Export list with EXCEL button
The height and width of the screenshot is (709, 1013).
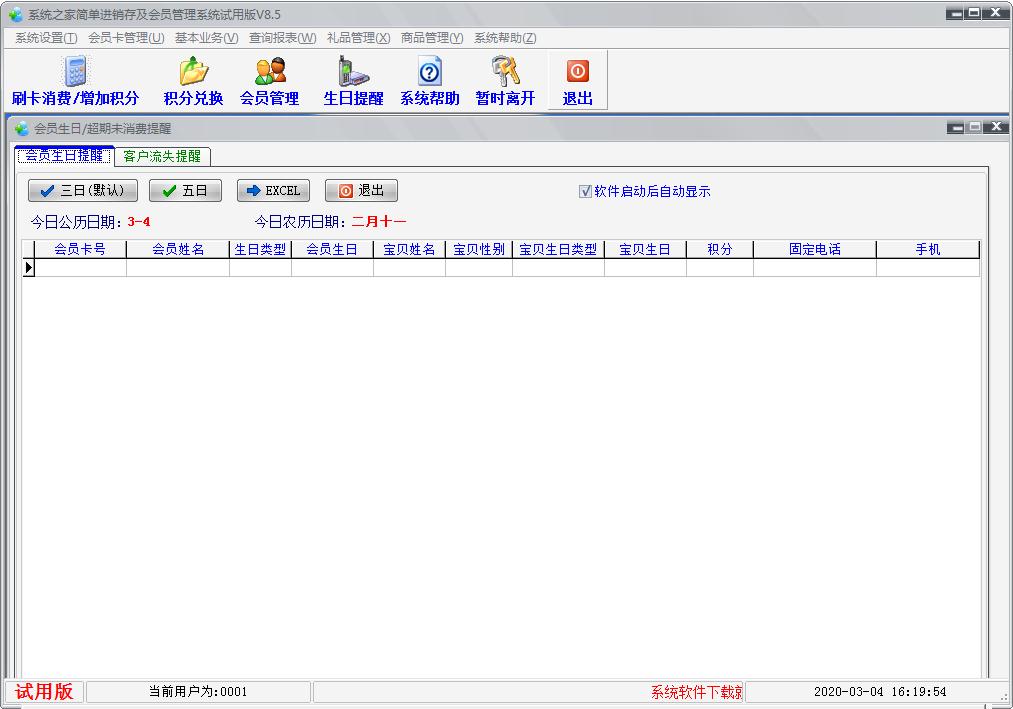coord(273,191)
